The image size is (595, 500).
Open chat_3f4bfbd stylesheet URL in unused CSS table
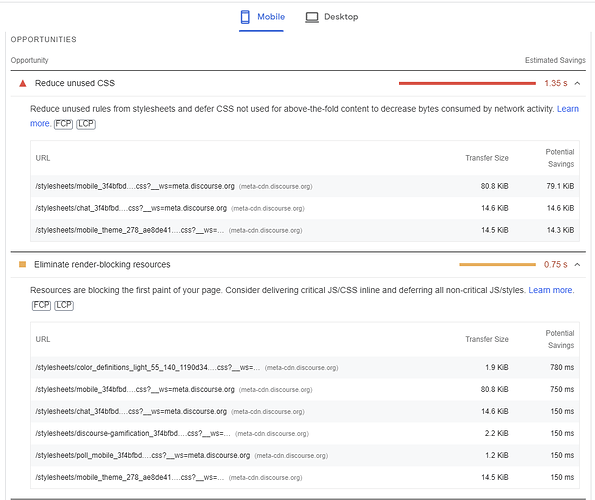[131, 208]
